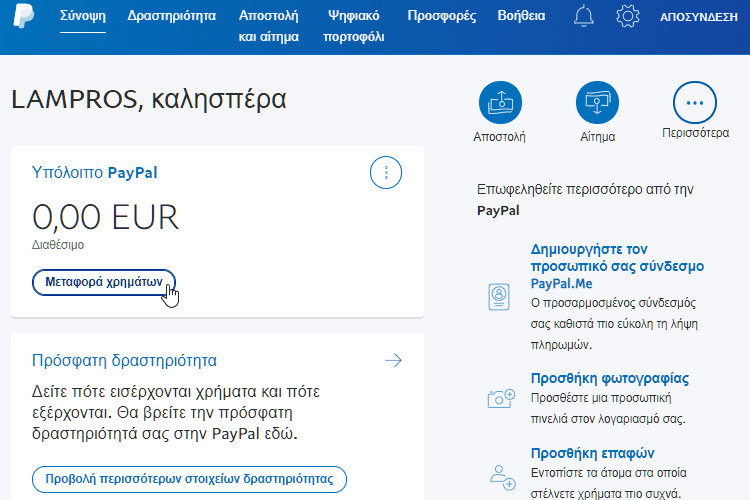This screenshot has height=500, width=750.
Task: Click the Αίτημα label under request icon
Action: point(597,137)
